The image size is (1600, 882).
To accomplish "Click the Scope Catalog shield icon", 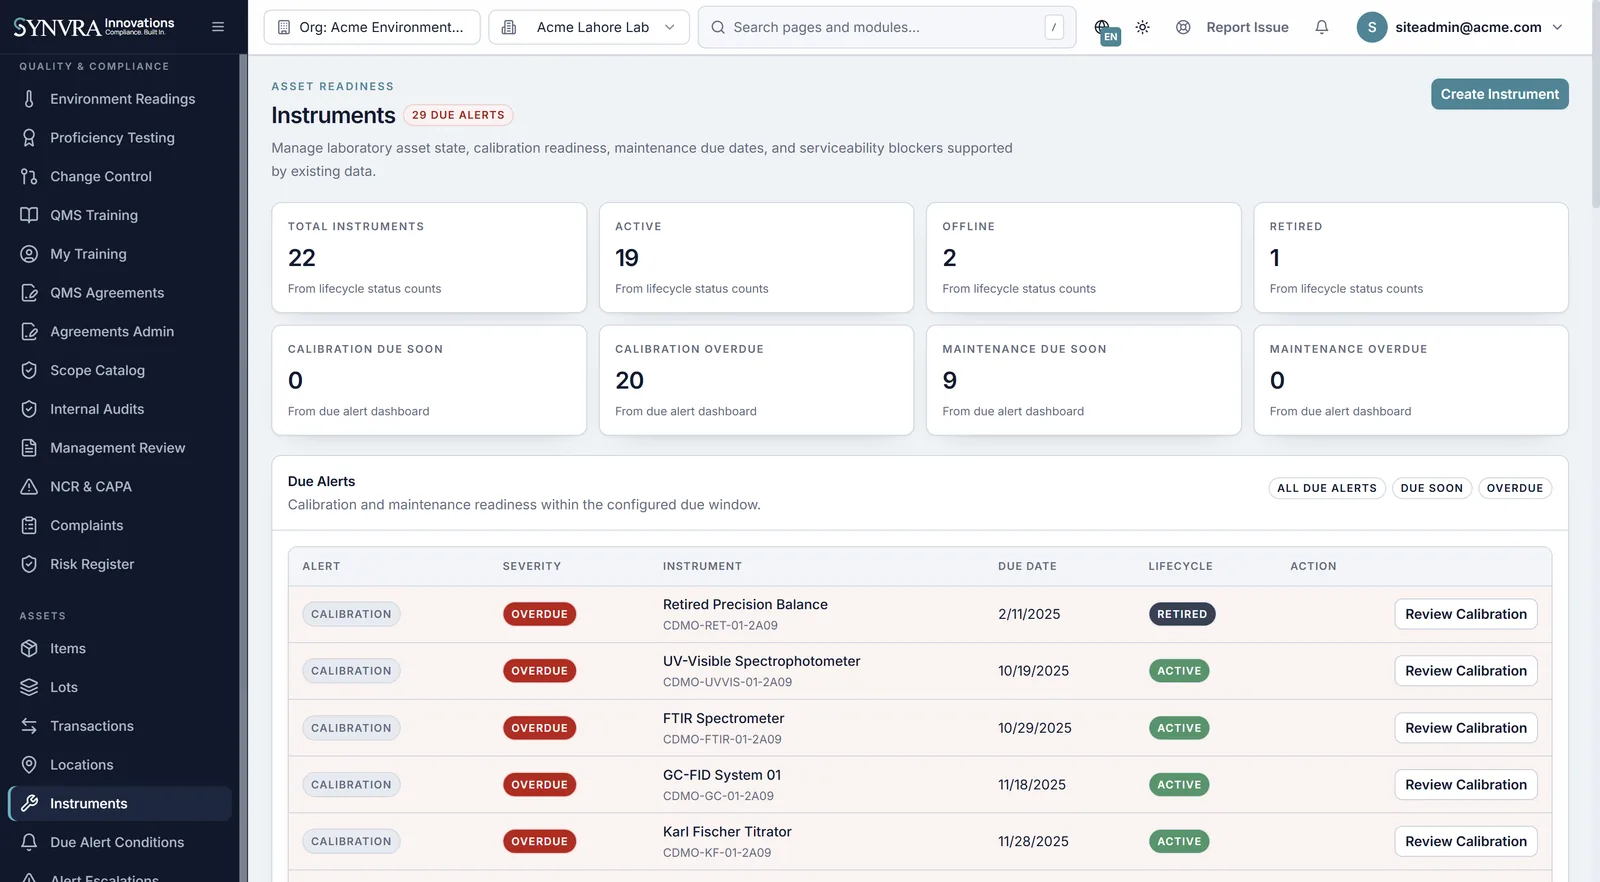I will coord(29,370).
